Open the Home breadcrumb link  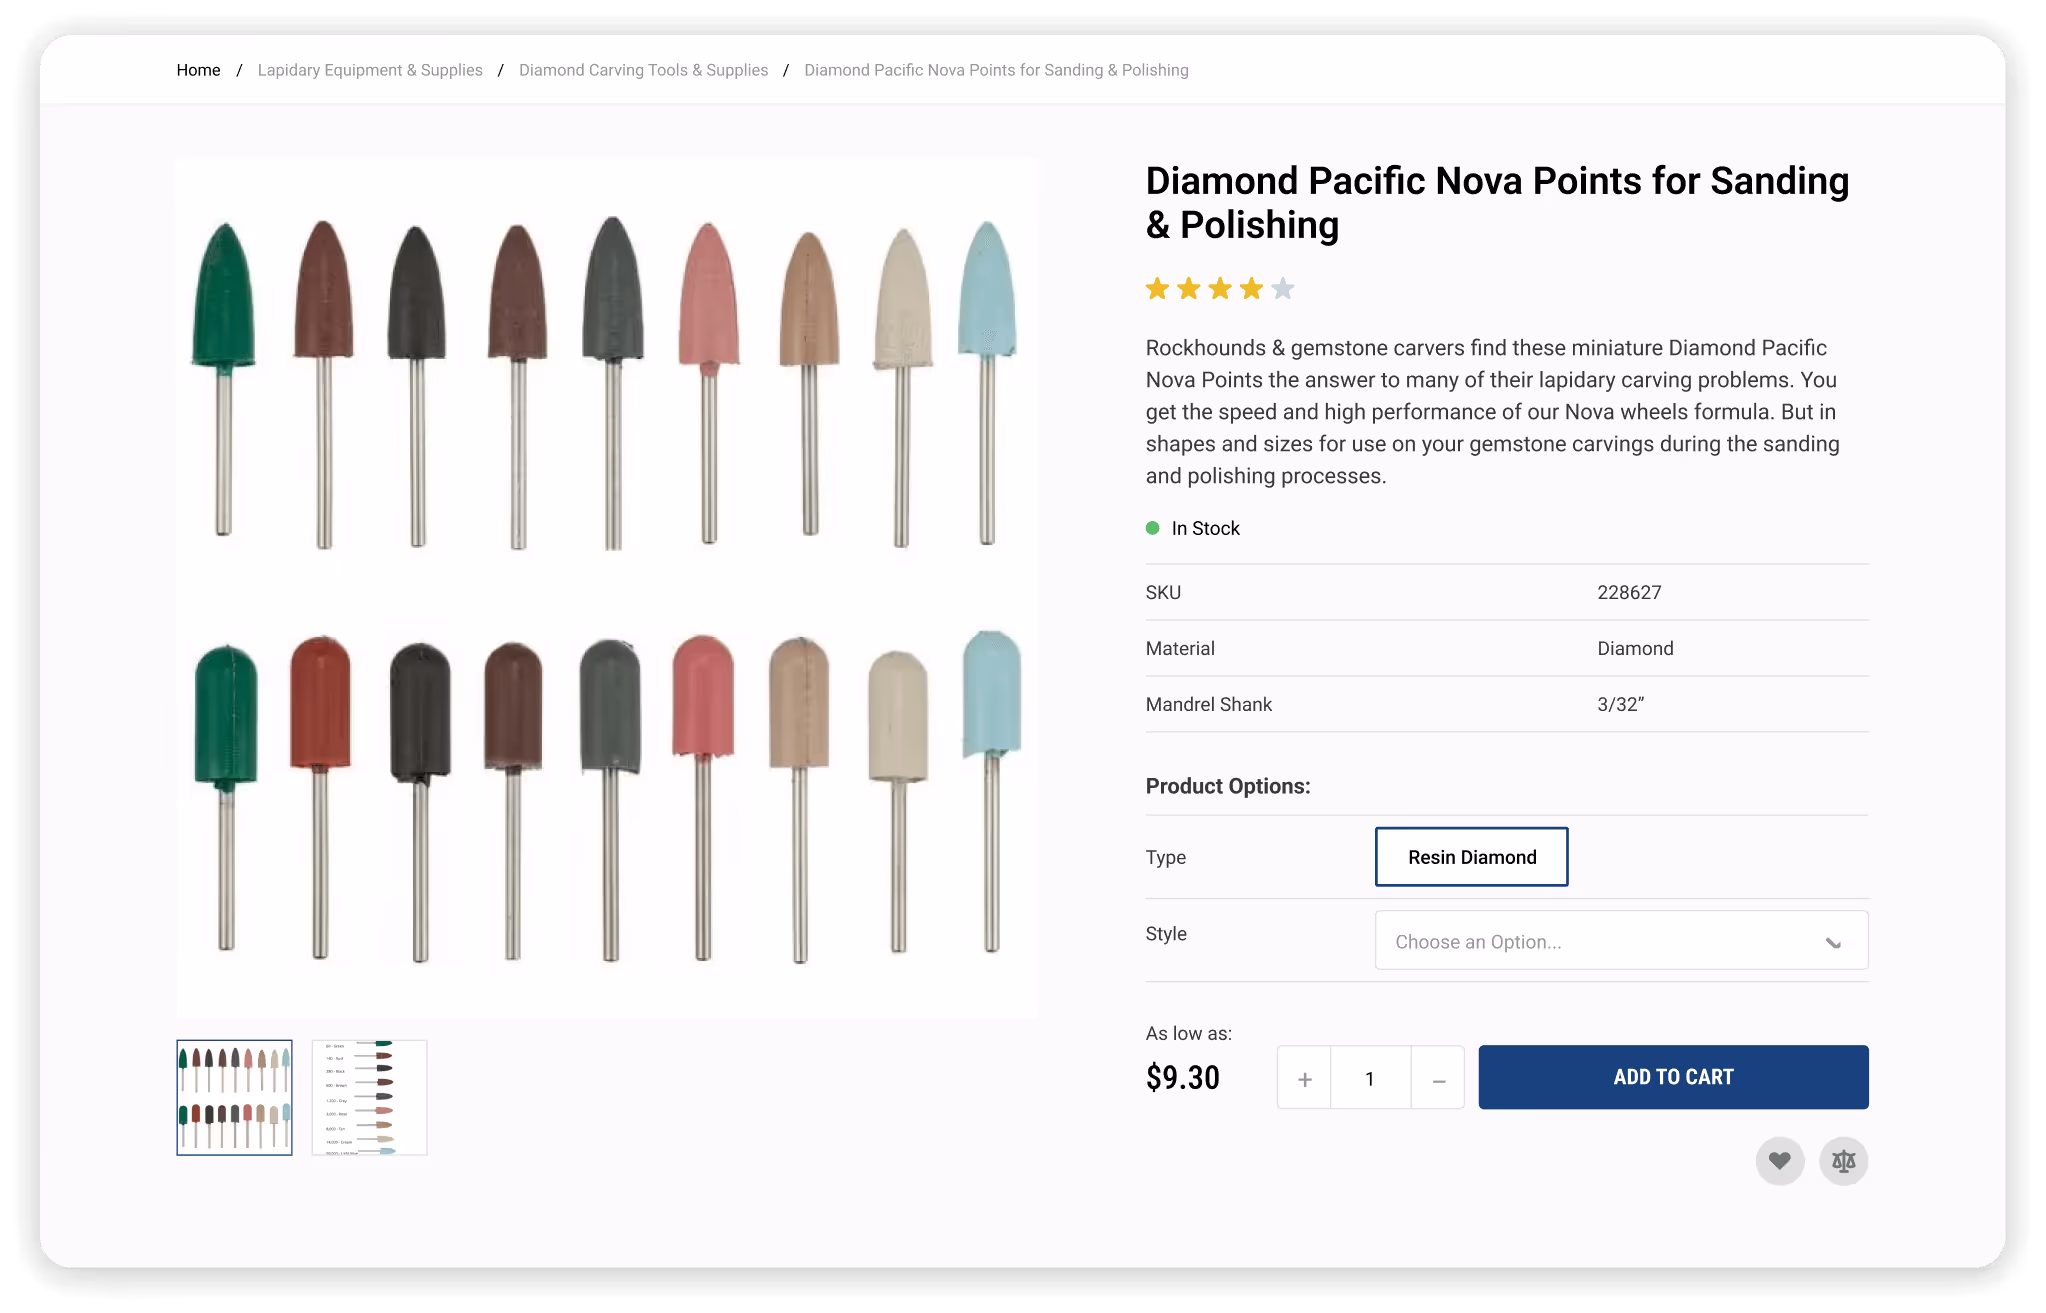click(198, 69)
